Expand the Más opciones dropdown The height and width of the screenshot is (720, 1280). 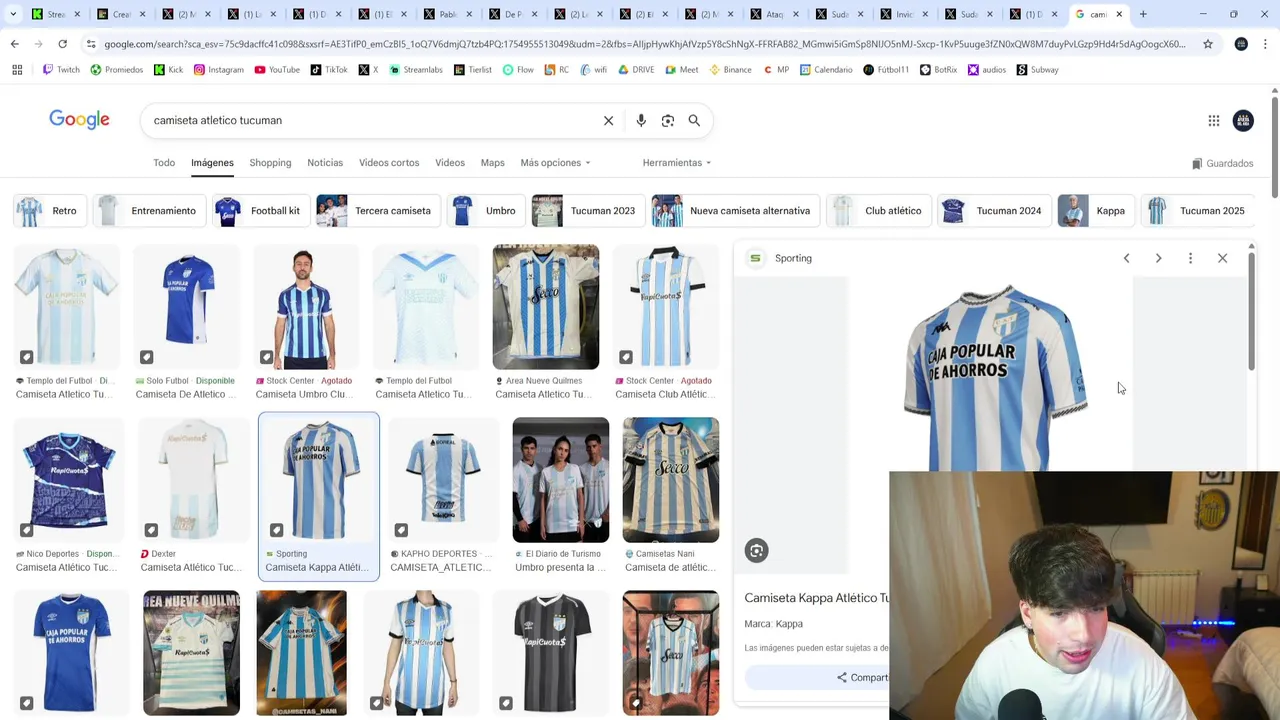click(x=555, y=162)
